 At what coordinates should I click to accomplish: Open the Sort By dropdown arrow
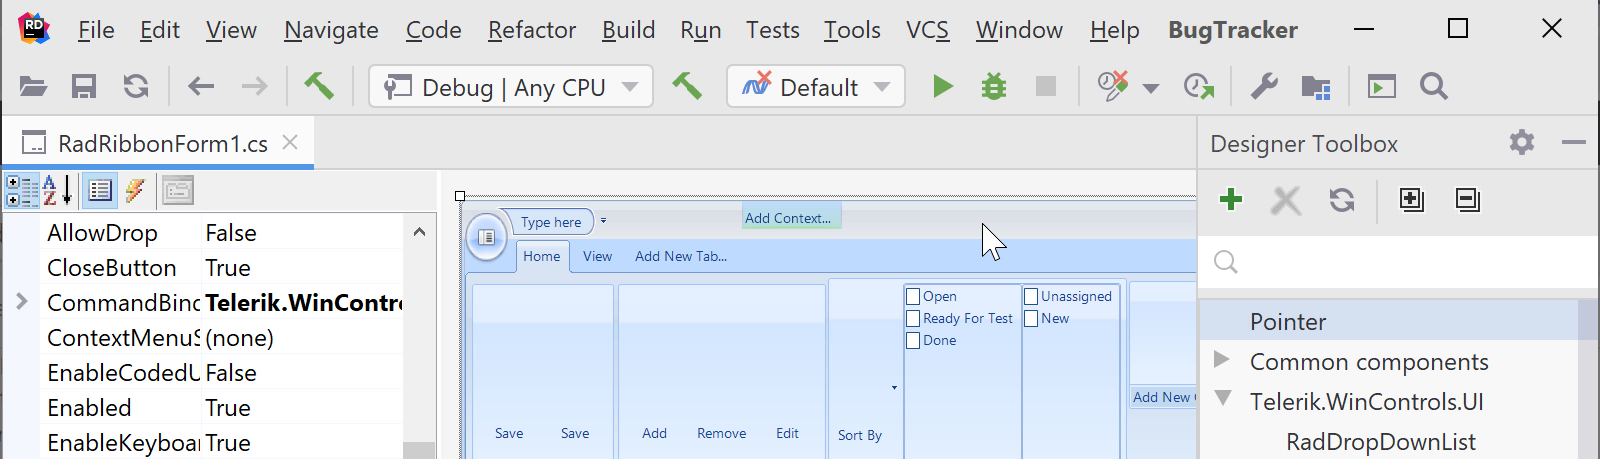click(x=894, y=387)
